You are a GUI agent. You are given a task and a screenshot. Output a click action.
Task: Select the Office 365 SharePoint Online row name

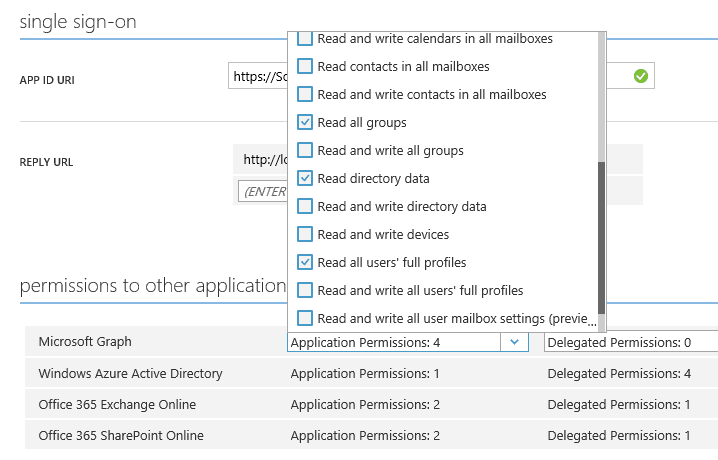pos(121,436)
